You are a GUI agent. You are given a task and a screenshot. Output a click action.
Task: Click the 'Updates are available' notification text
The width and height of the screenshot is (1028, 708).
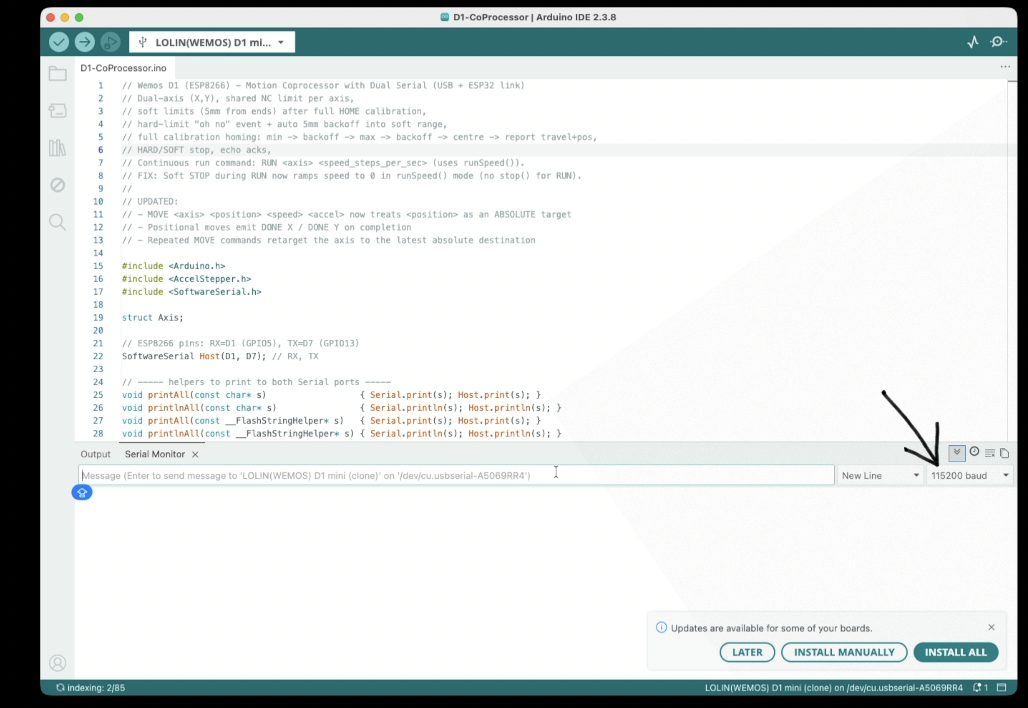coord(772,628)
